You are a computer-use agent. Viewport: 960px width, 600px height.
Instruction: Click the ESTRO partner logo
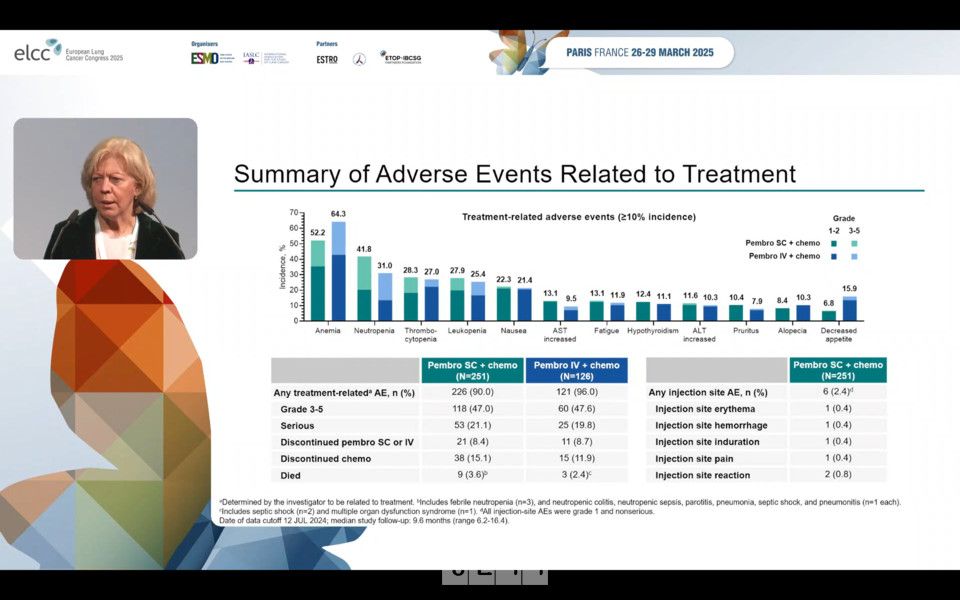click(327, 59)
